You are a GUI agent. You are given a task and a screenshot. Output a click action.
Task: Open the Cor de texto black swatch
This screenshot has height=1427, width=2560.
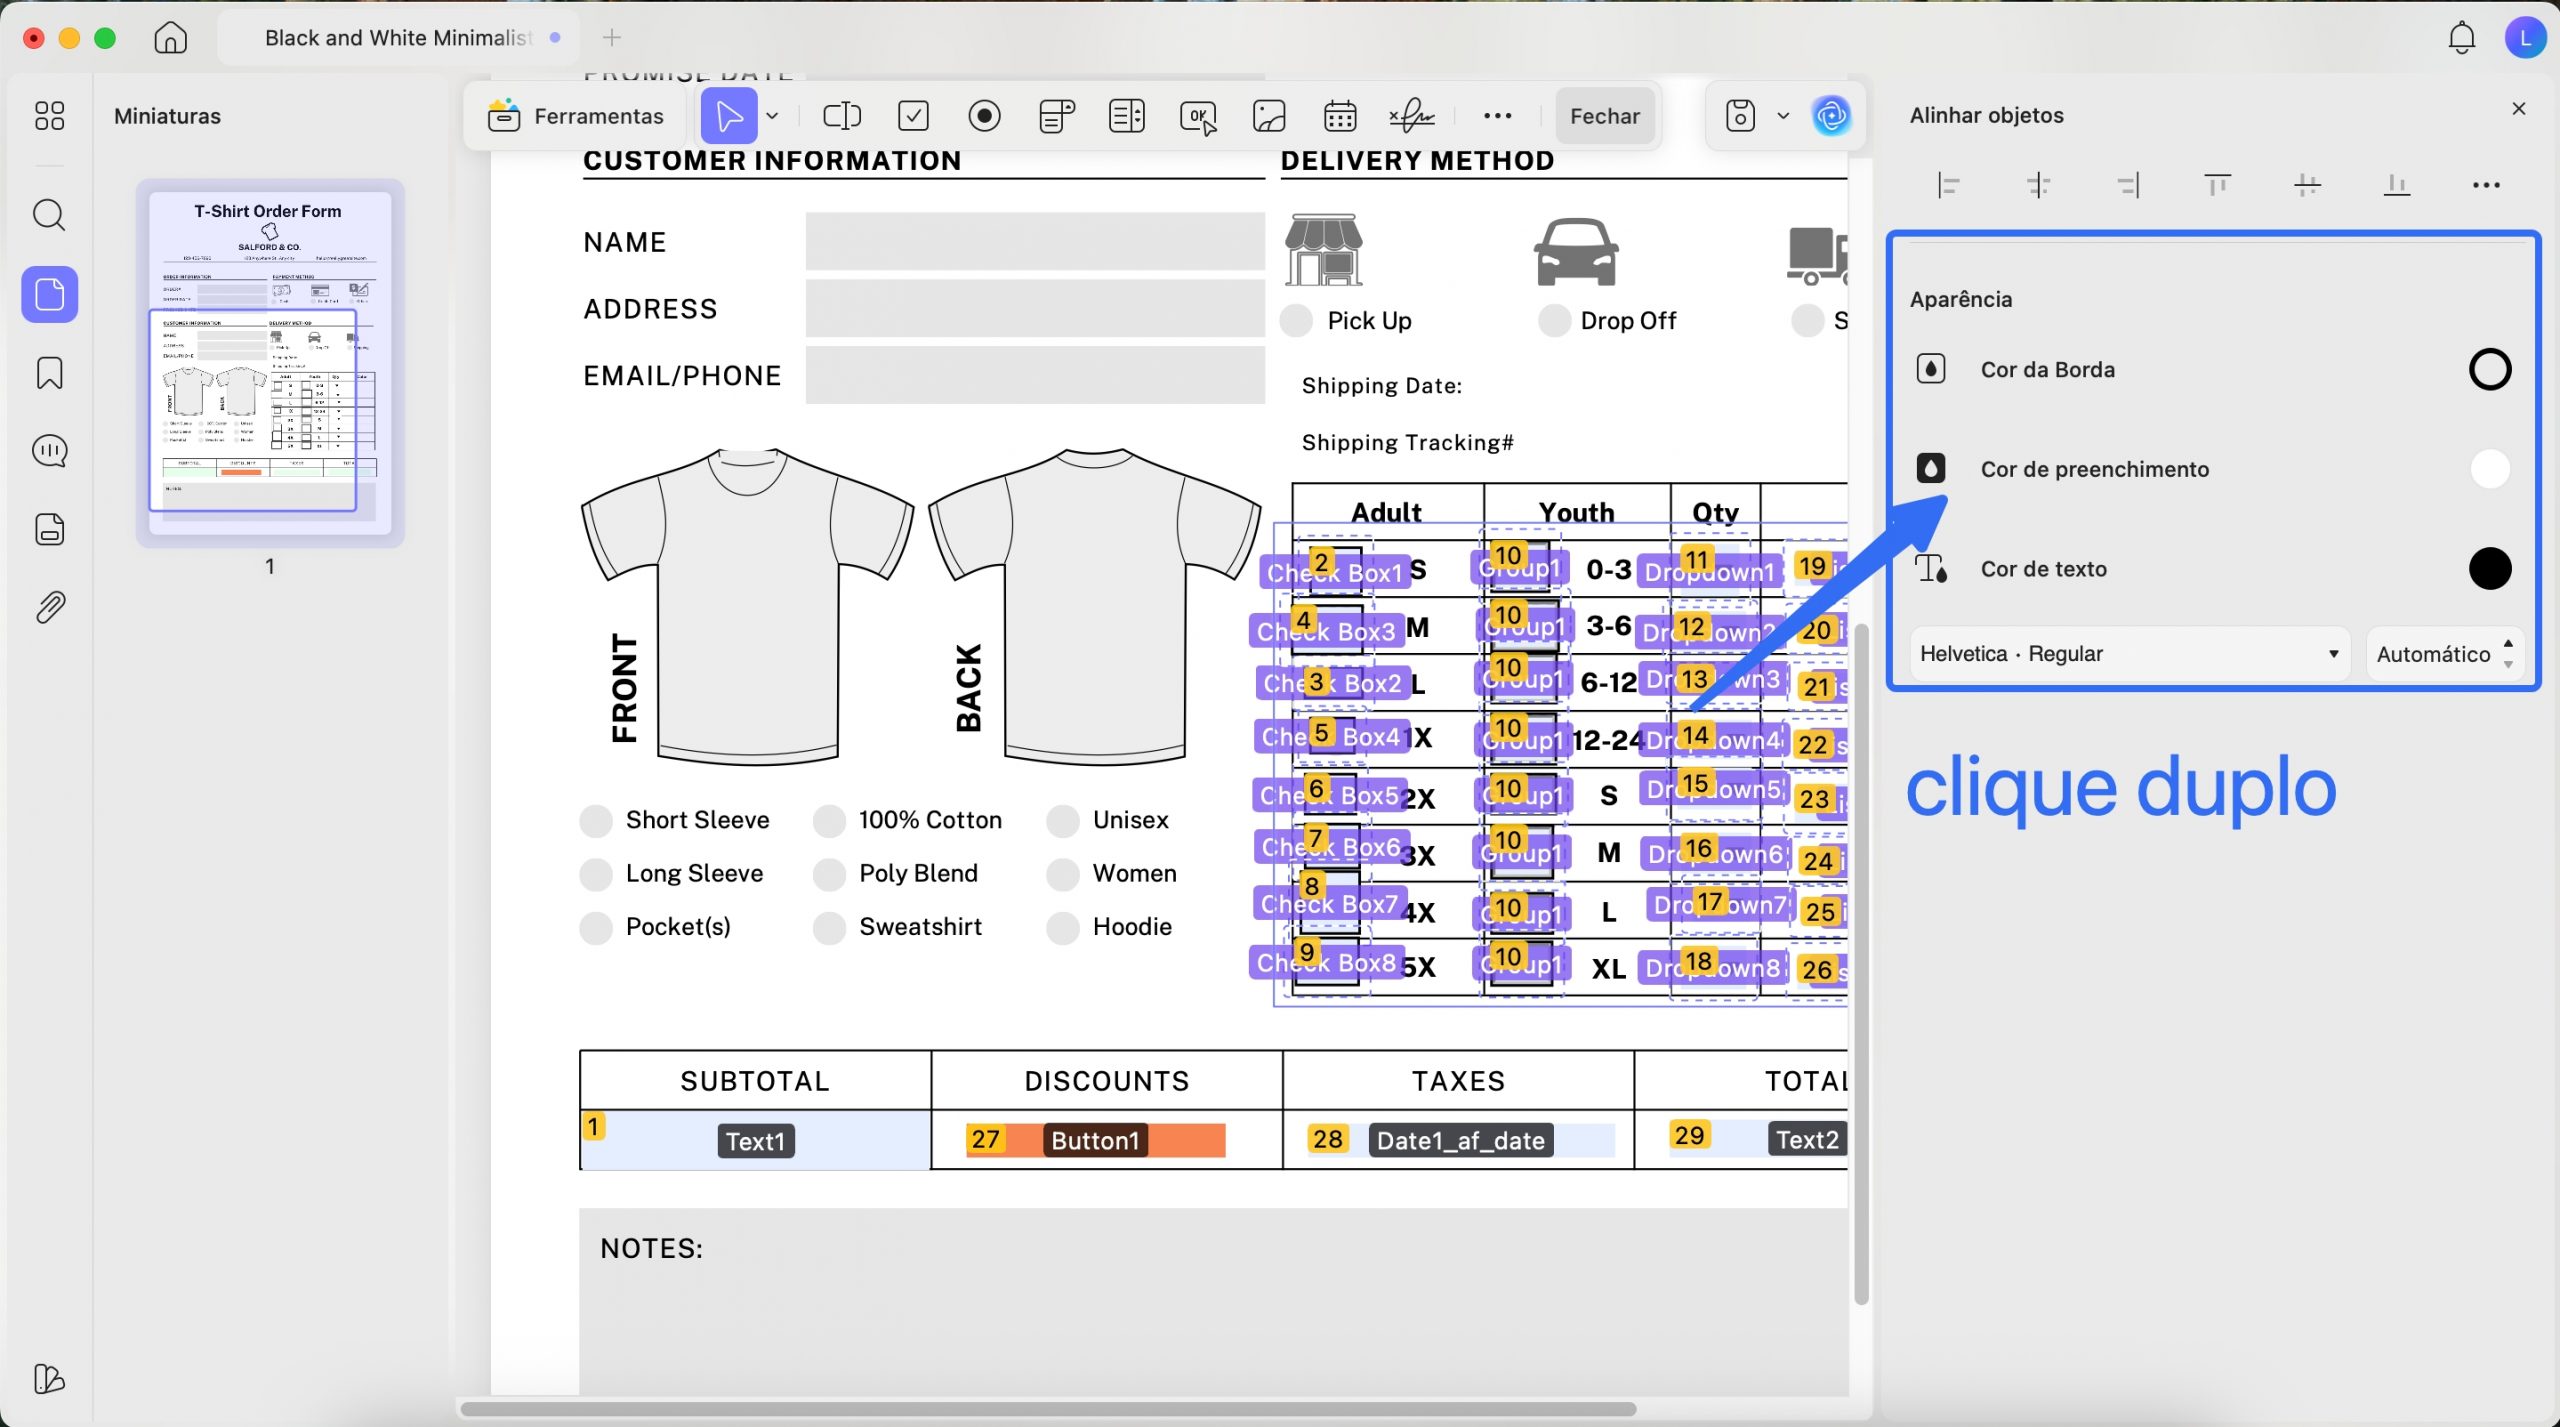(x=2489, y=569)
